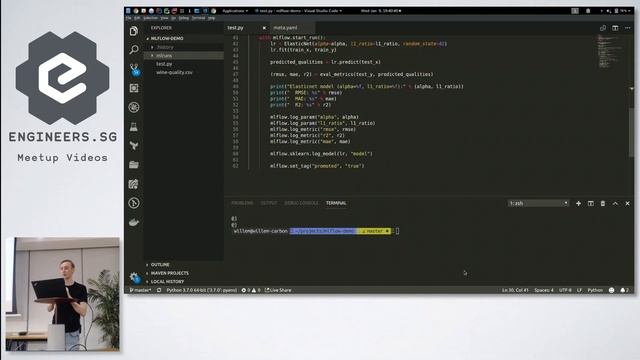Collapse the MLFLOW-DEMO folder root

pyautogui.click(x=184, y=38)
